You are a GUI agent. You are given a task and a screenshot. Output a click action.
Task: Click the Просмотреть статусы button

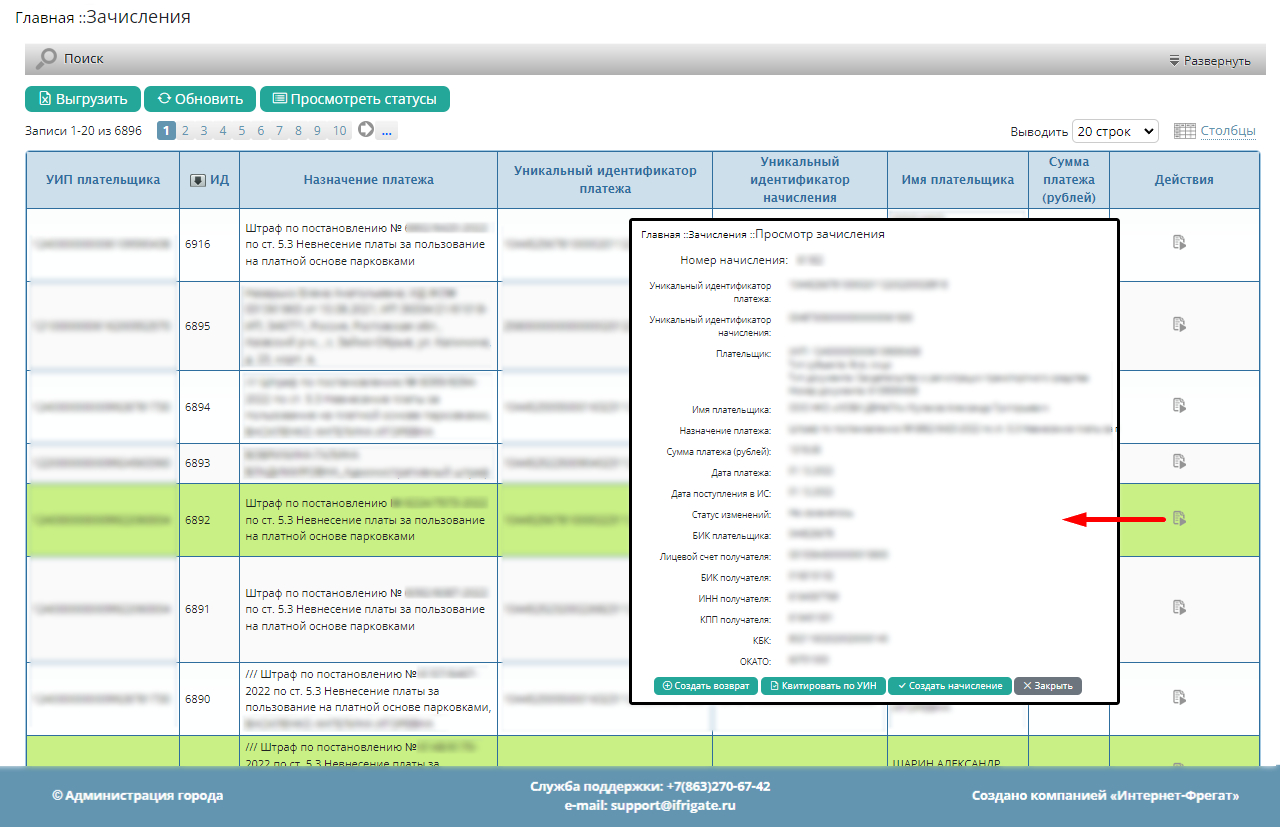click(x=354, y=99)
